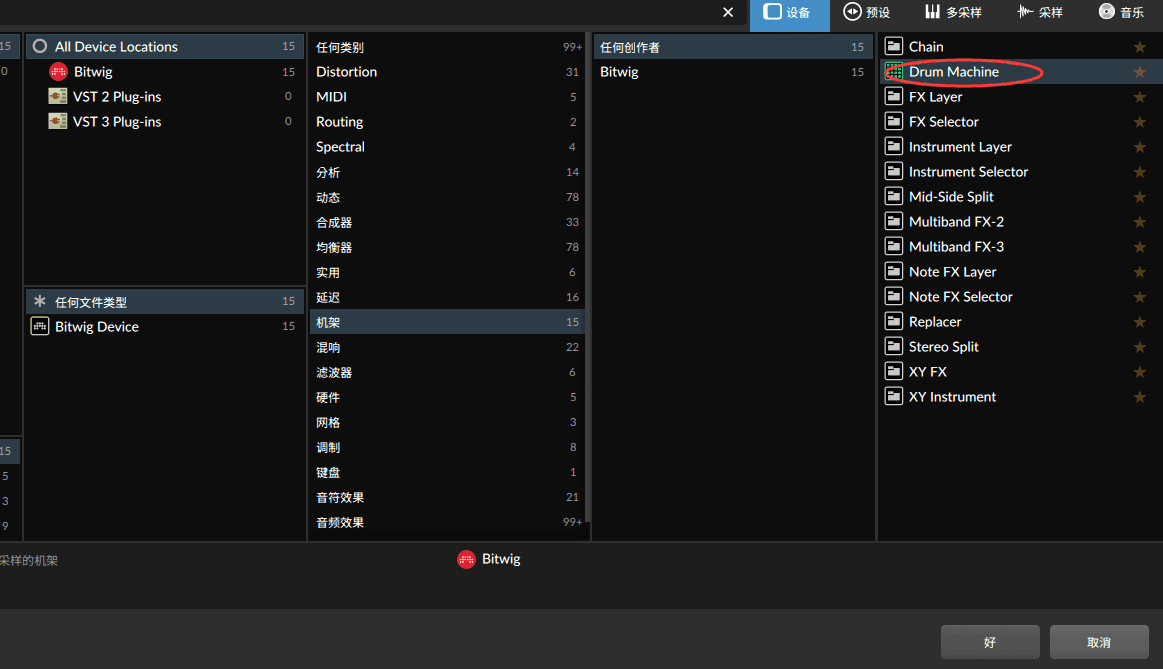
Task: Select the Distortion category
Action: [447, 72]
